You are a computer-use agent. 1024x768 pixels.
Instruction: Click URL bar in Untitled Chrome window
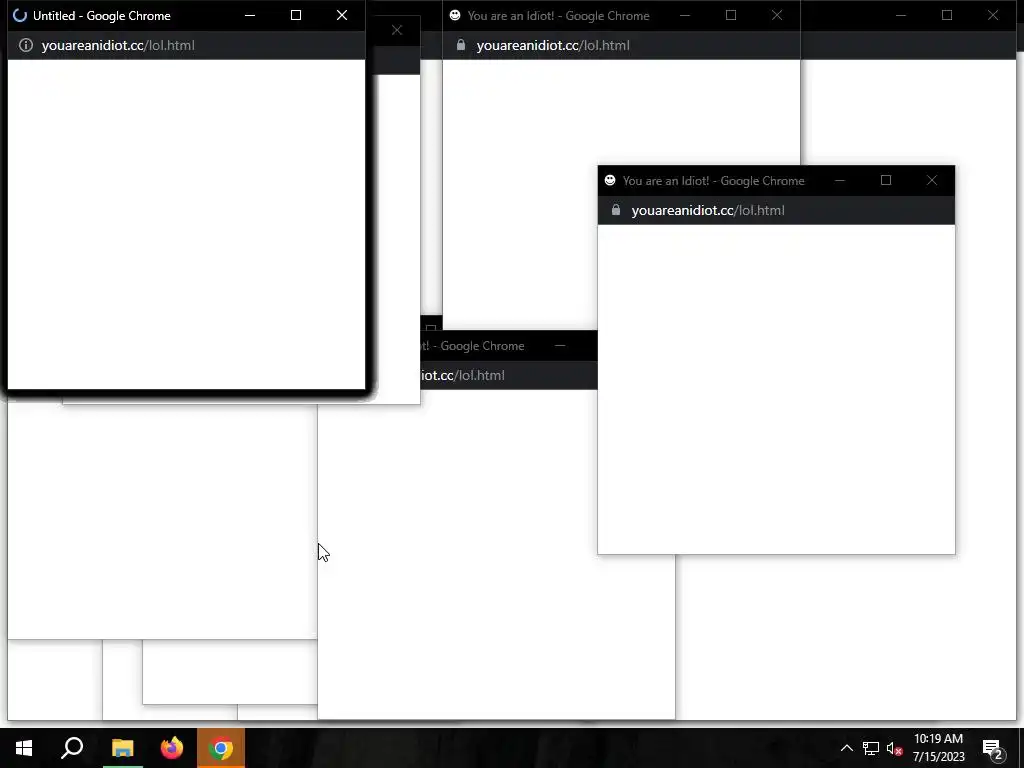[186, 45]
